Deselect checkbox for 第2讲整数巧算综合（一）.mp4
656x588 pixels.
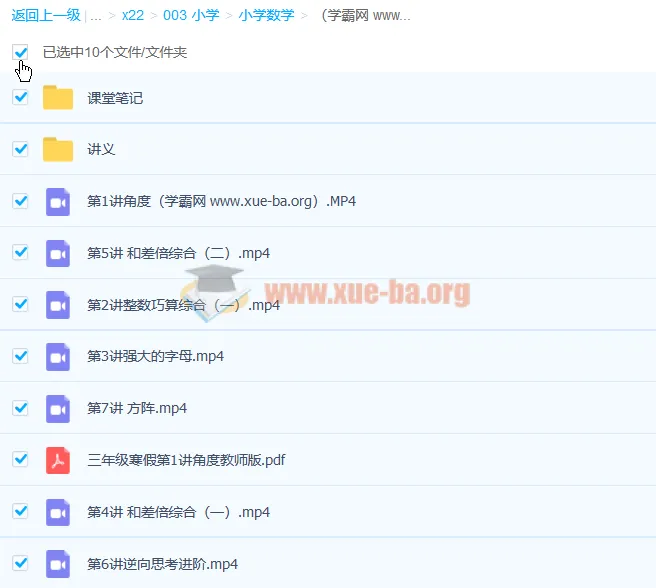20,304
